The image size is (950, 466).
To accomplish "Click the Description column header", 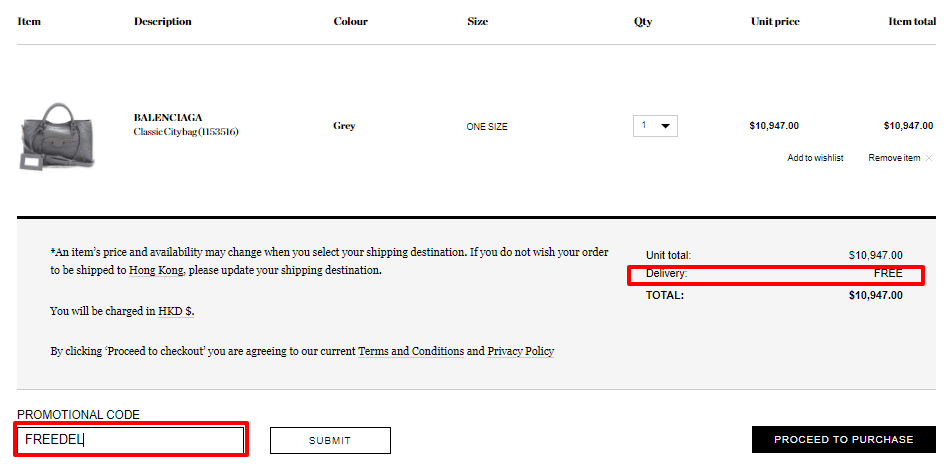I will tap(162, 21).
